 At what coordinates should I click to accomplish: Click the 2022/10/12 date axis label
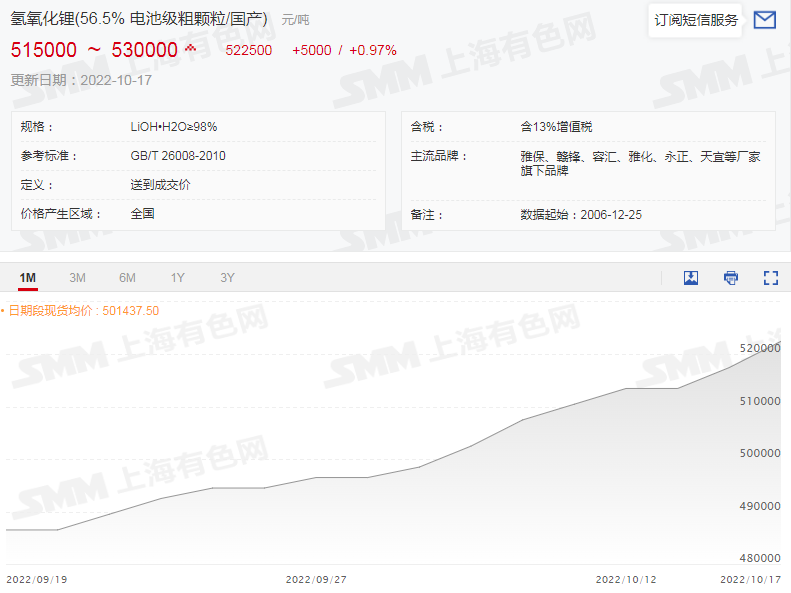click(x=626, y=579)
